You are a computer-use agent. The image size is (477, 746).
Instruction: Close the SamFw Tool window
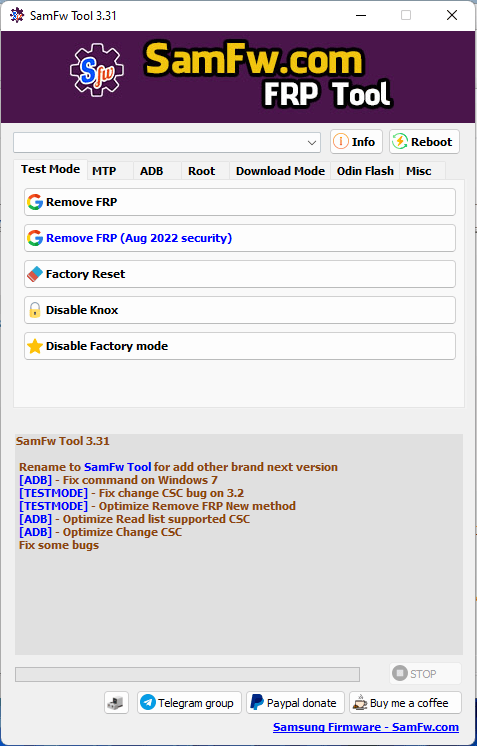point(452,15)
